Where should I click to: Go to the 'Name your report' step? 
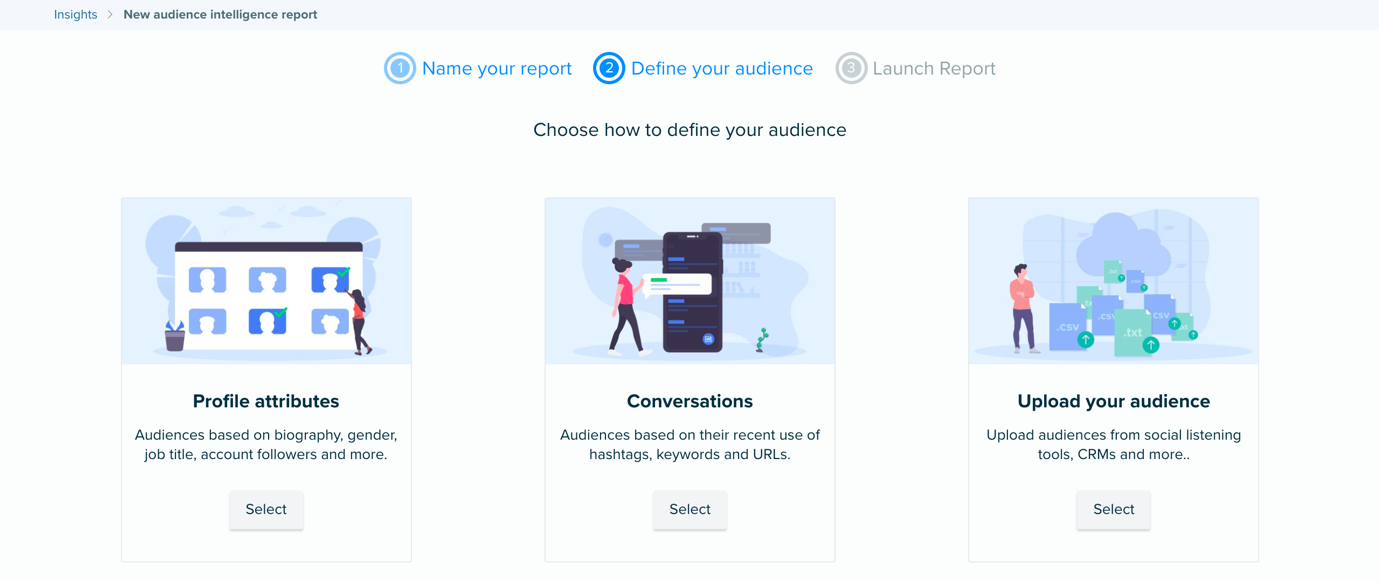[497, 68]
